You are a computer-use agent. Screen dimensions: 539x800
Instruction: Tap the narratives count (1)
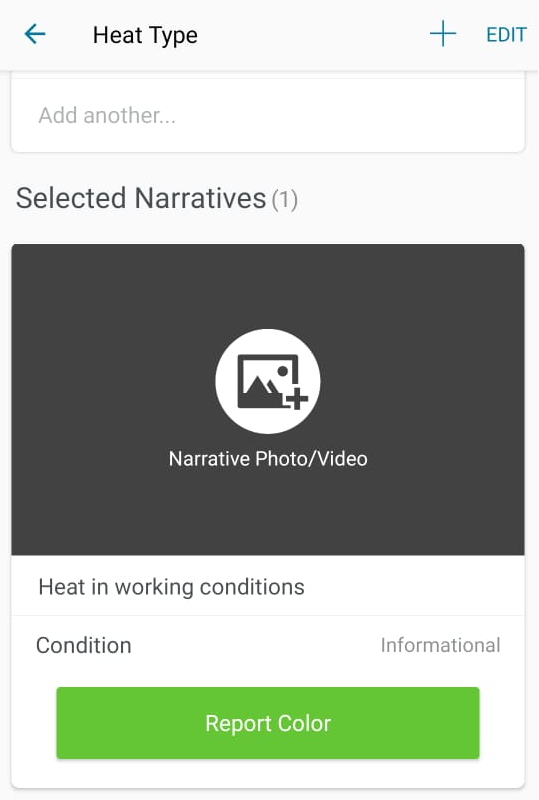285,199
